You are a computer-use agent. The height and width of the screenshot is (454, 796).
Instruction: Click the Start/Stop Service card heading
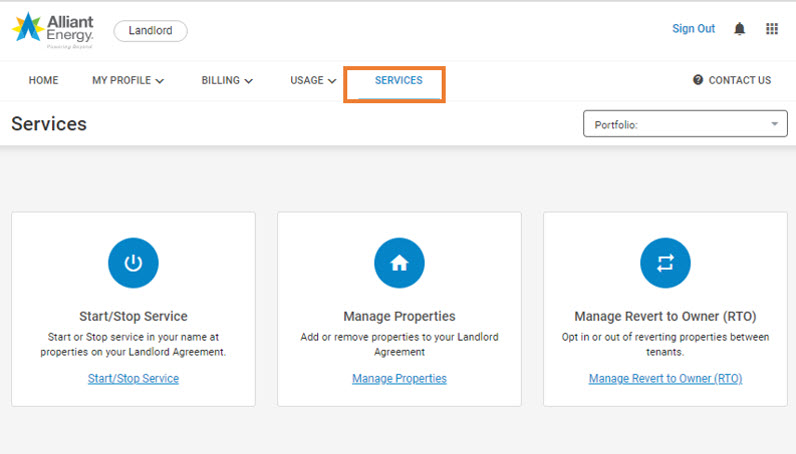click(x=133, y=316)
